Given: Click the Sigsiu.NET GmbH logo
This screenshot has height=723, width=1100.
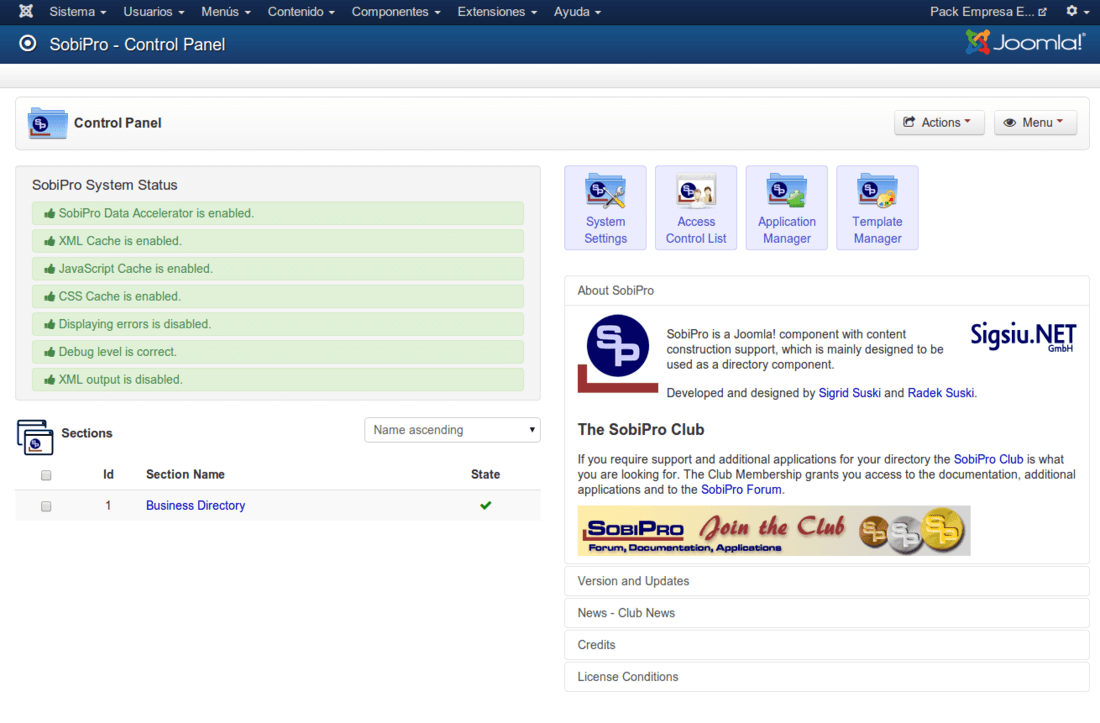Looking at the screenshot, I should (1023, 337).
